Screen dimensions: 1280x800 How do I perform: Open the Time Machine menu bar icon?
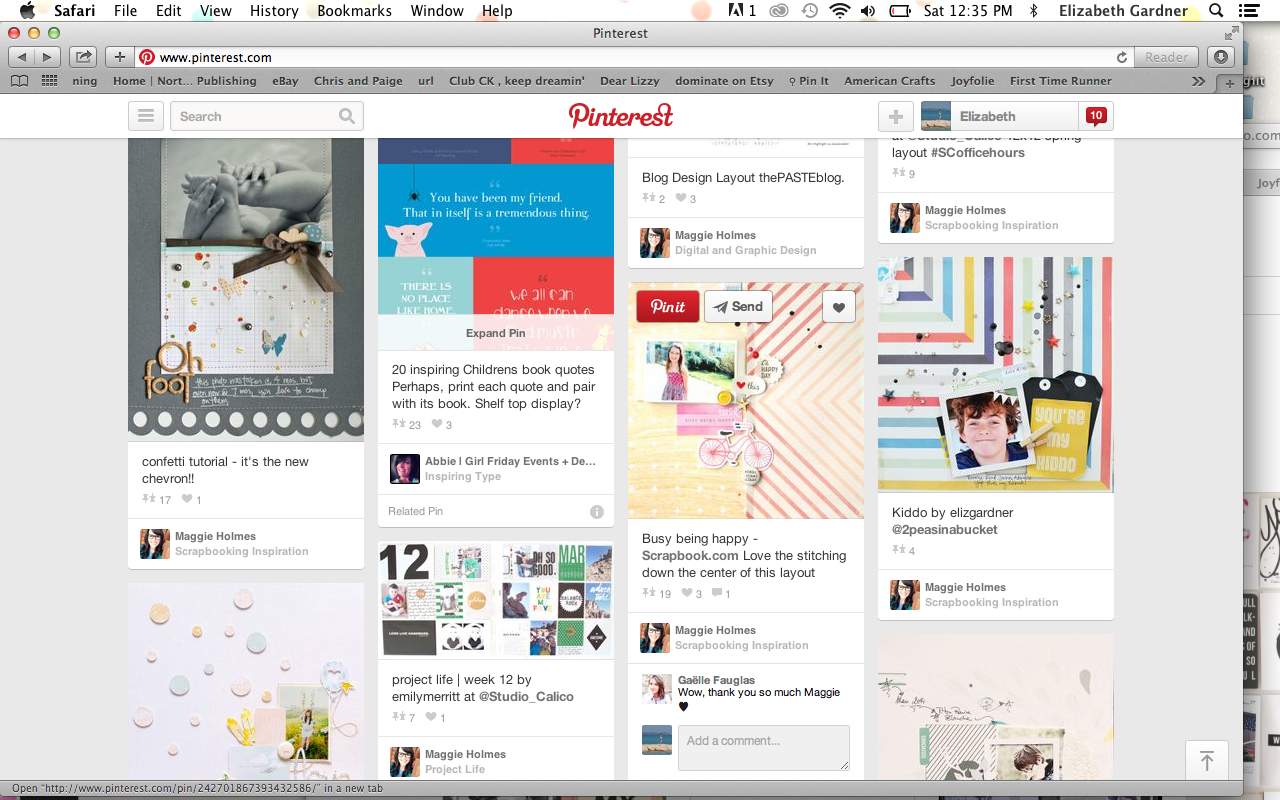point(809,11)
